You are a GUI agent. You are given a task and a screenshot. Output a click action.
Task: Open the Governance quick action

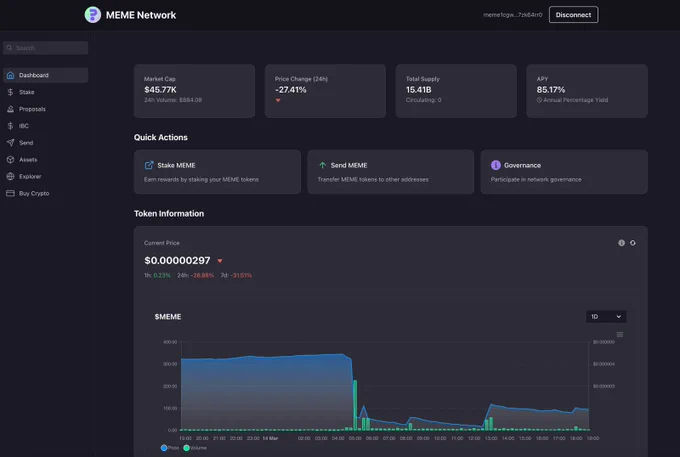[x=564, y=172]
